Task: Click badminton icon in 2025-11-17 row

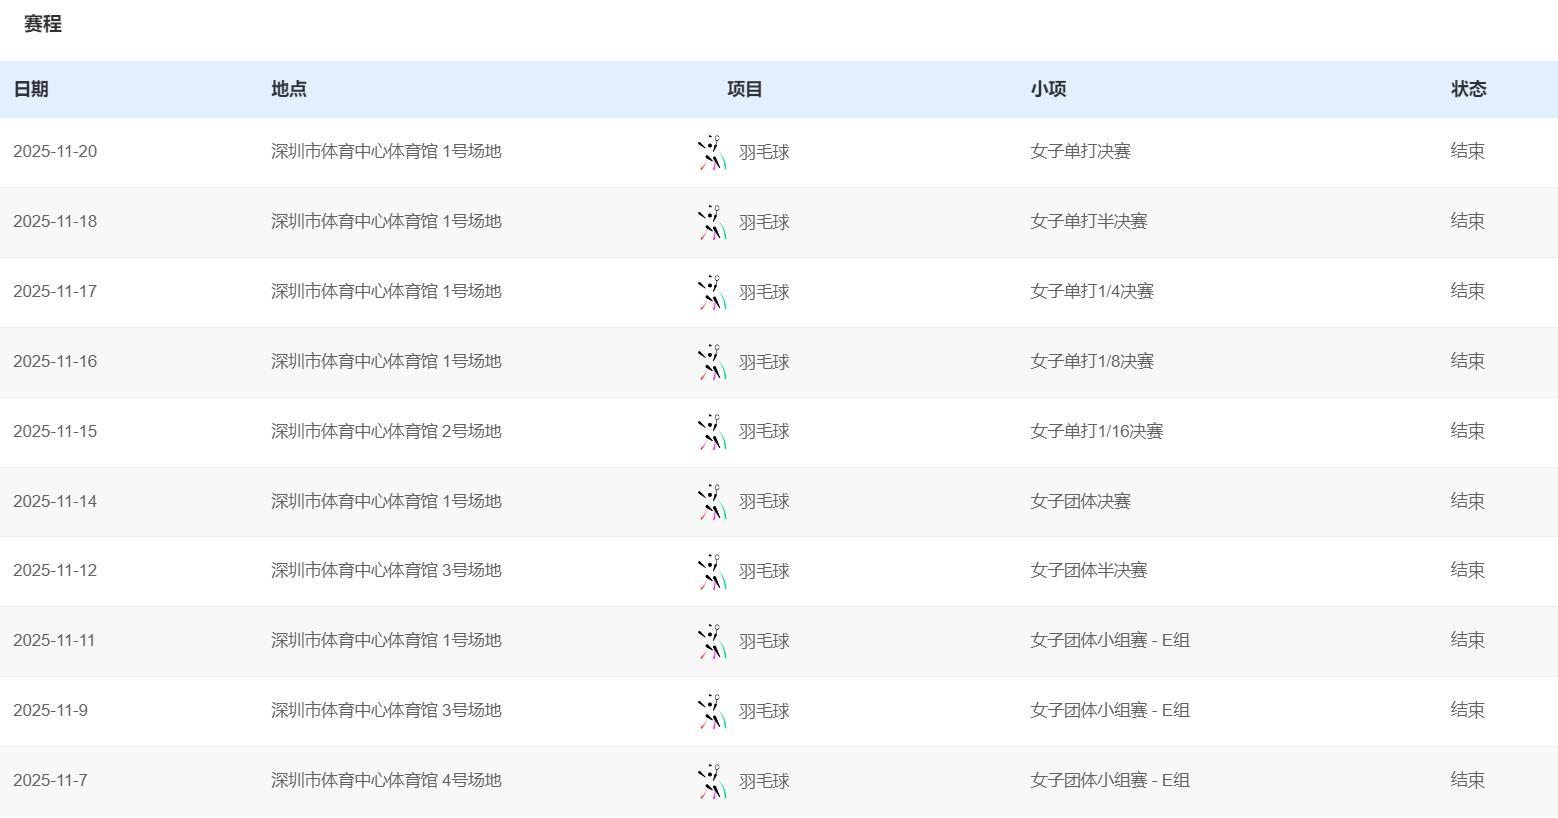Action: click(712, 292)
